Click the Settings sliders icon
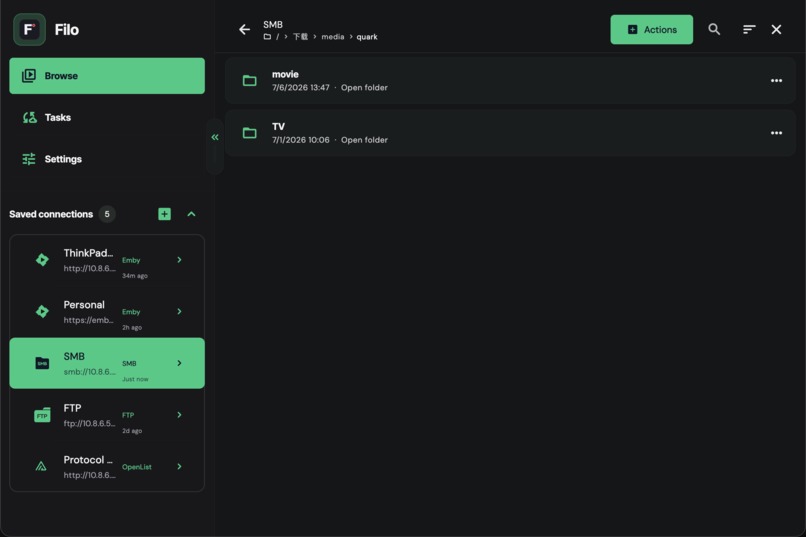The width and height of the screenshot is (806, 537). click(x=29, y=159)
